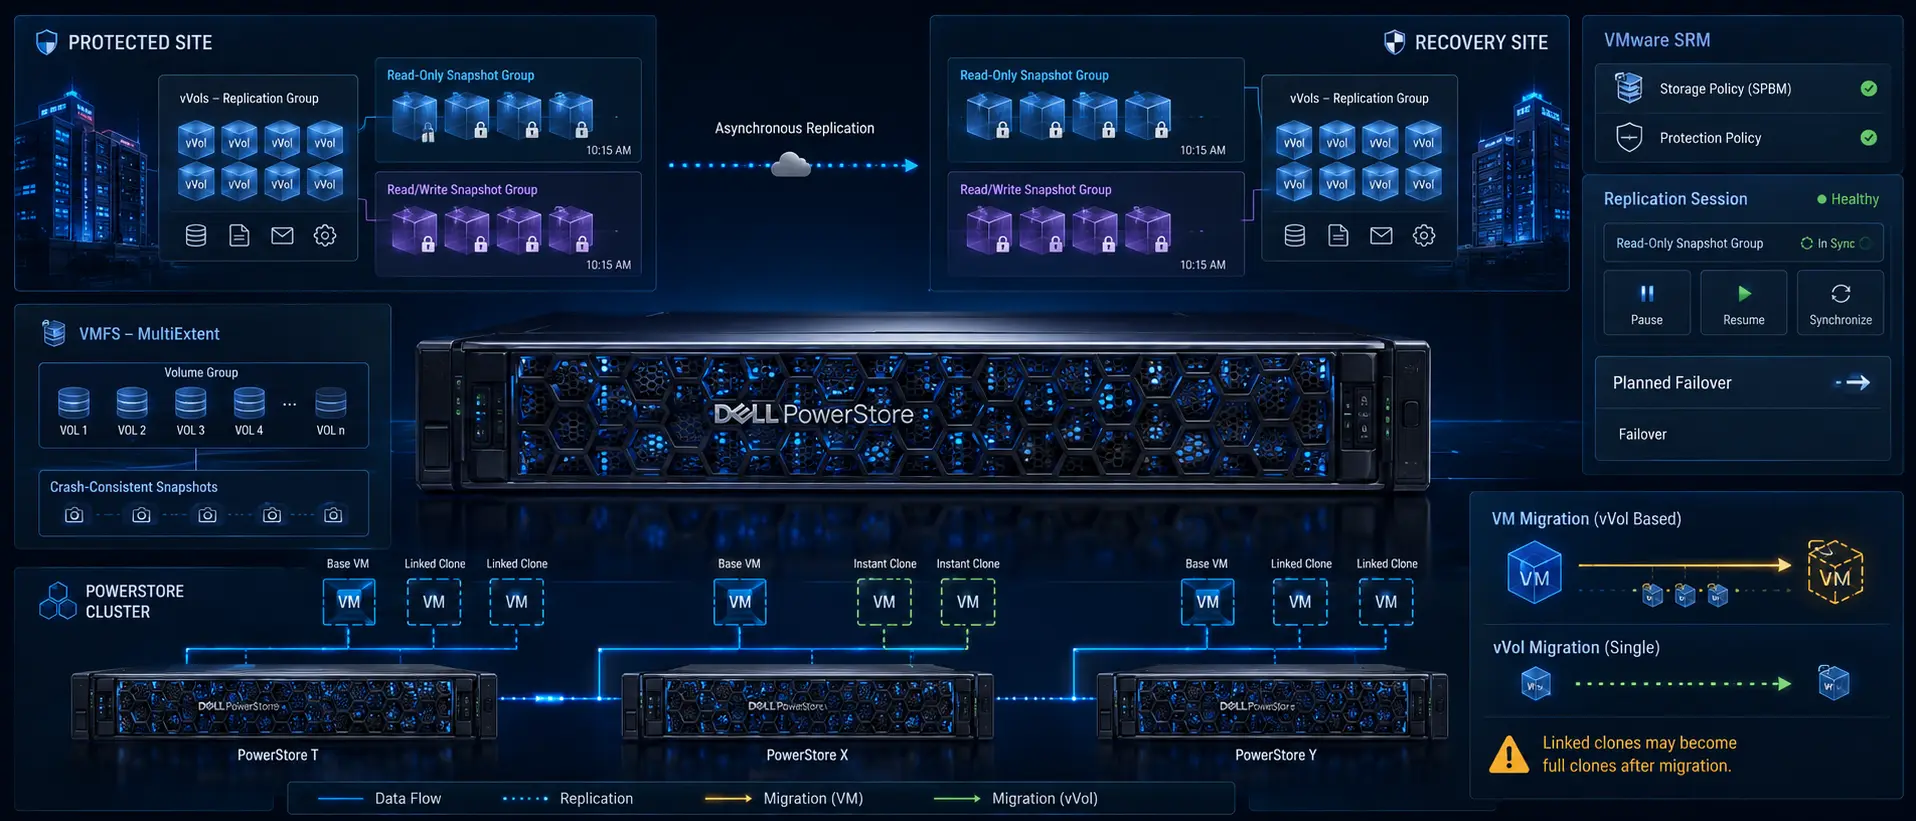Image resolution: width=1916 pixels, height=821 pixels.
Task: Select the VOL 3 disk icon
Action: (x=190, y=402)
